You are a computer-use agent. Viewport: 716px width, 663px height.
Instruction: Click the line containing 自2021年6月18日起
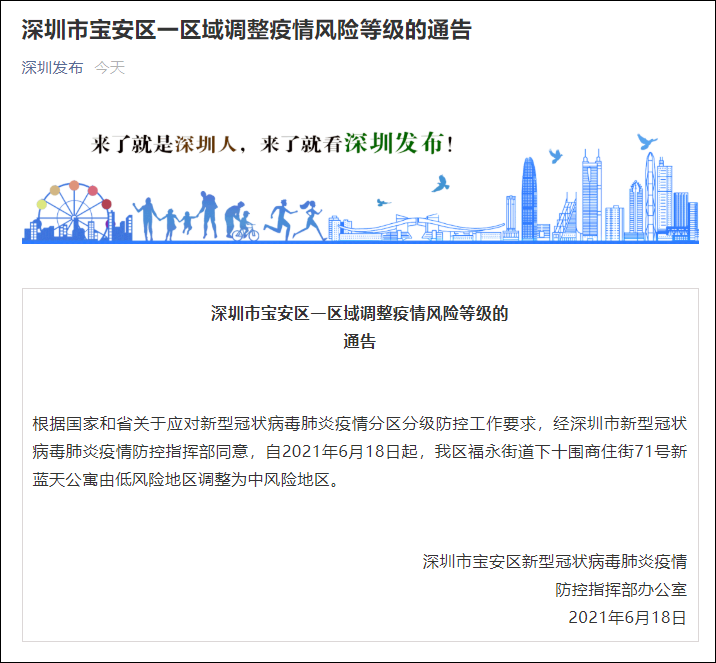pyautogui.click(x=360, y=452)
